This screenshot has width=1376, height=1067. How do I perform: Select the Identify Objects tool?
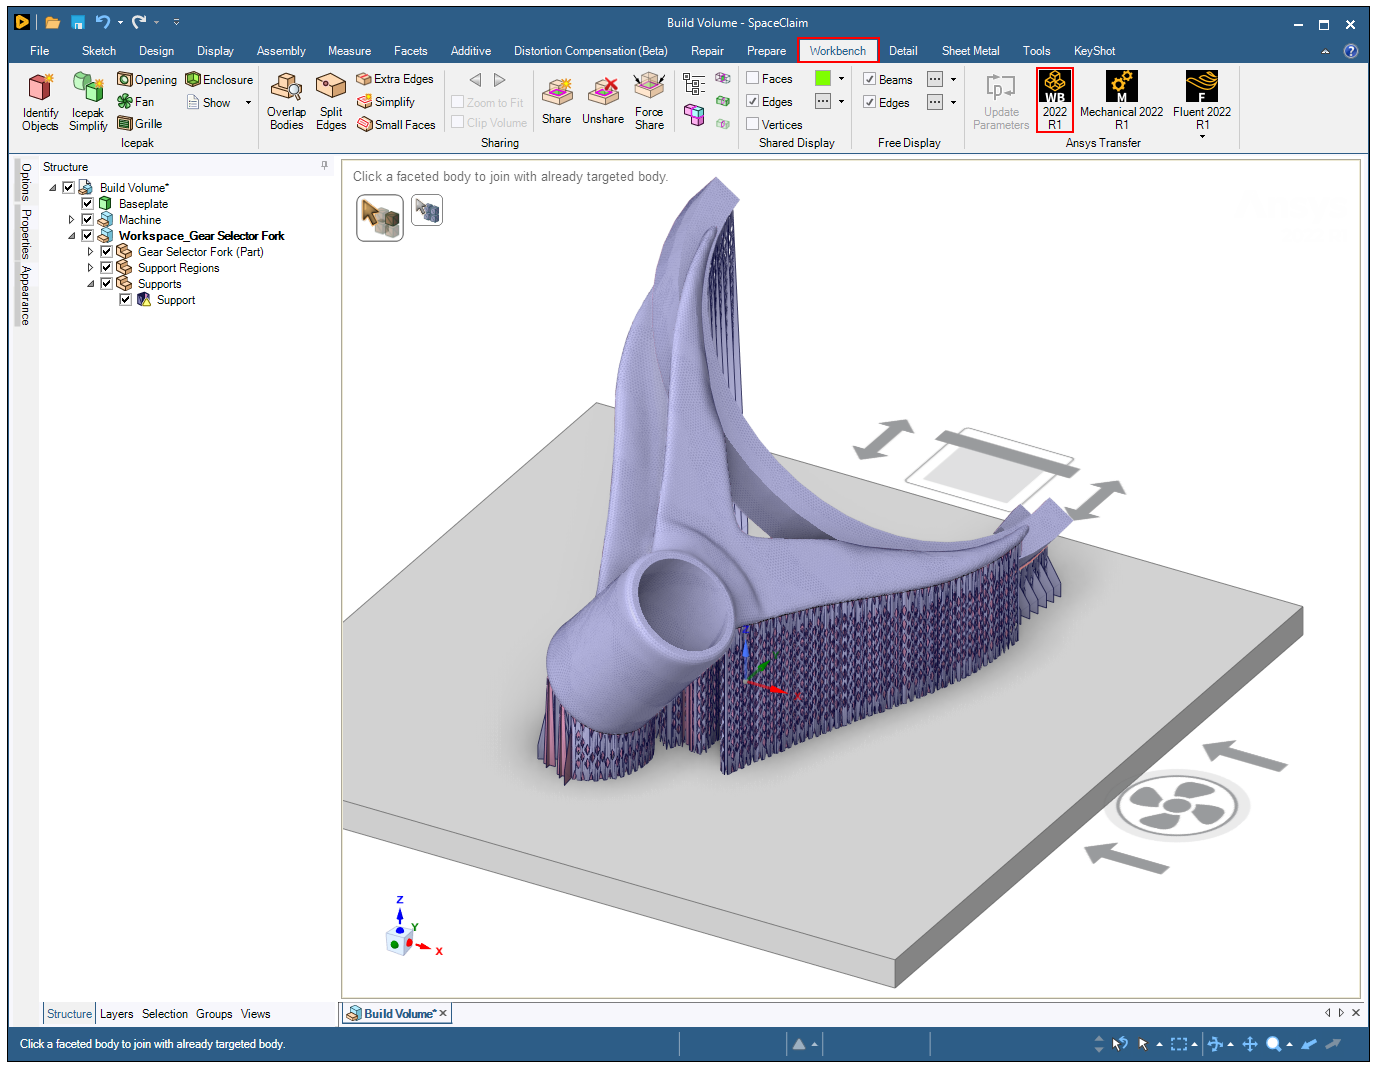40,100
